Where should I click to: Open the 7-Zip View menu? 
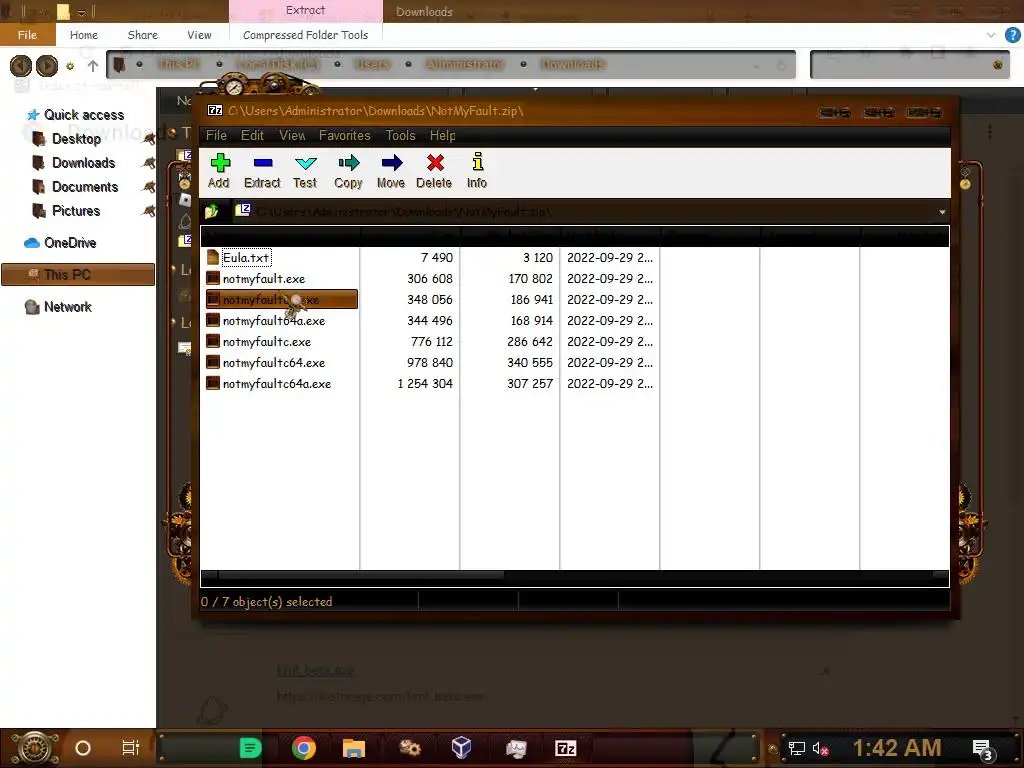pyautogui.click(x=292, y=135)
